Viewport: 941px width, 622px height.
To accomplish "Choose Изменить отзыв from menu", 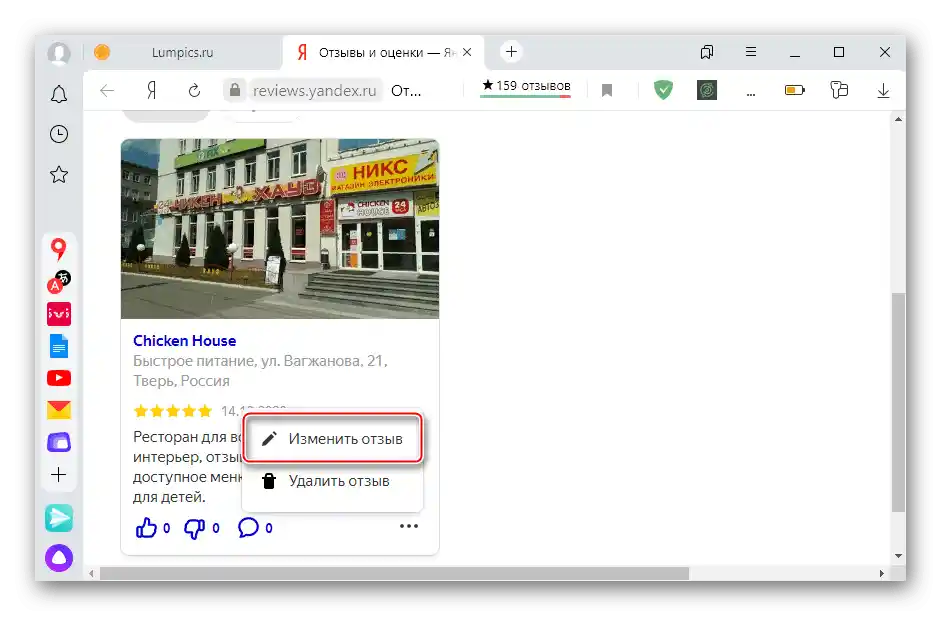I will [x=332, y=439].
